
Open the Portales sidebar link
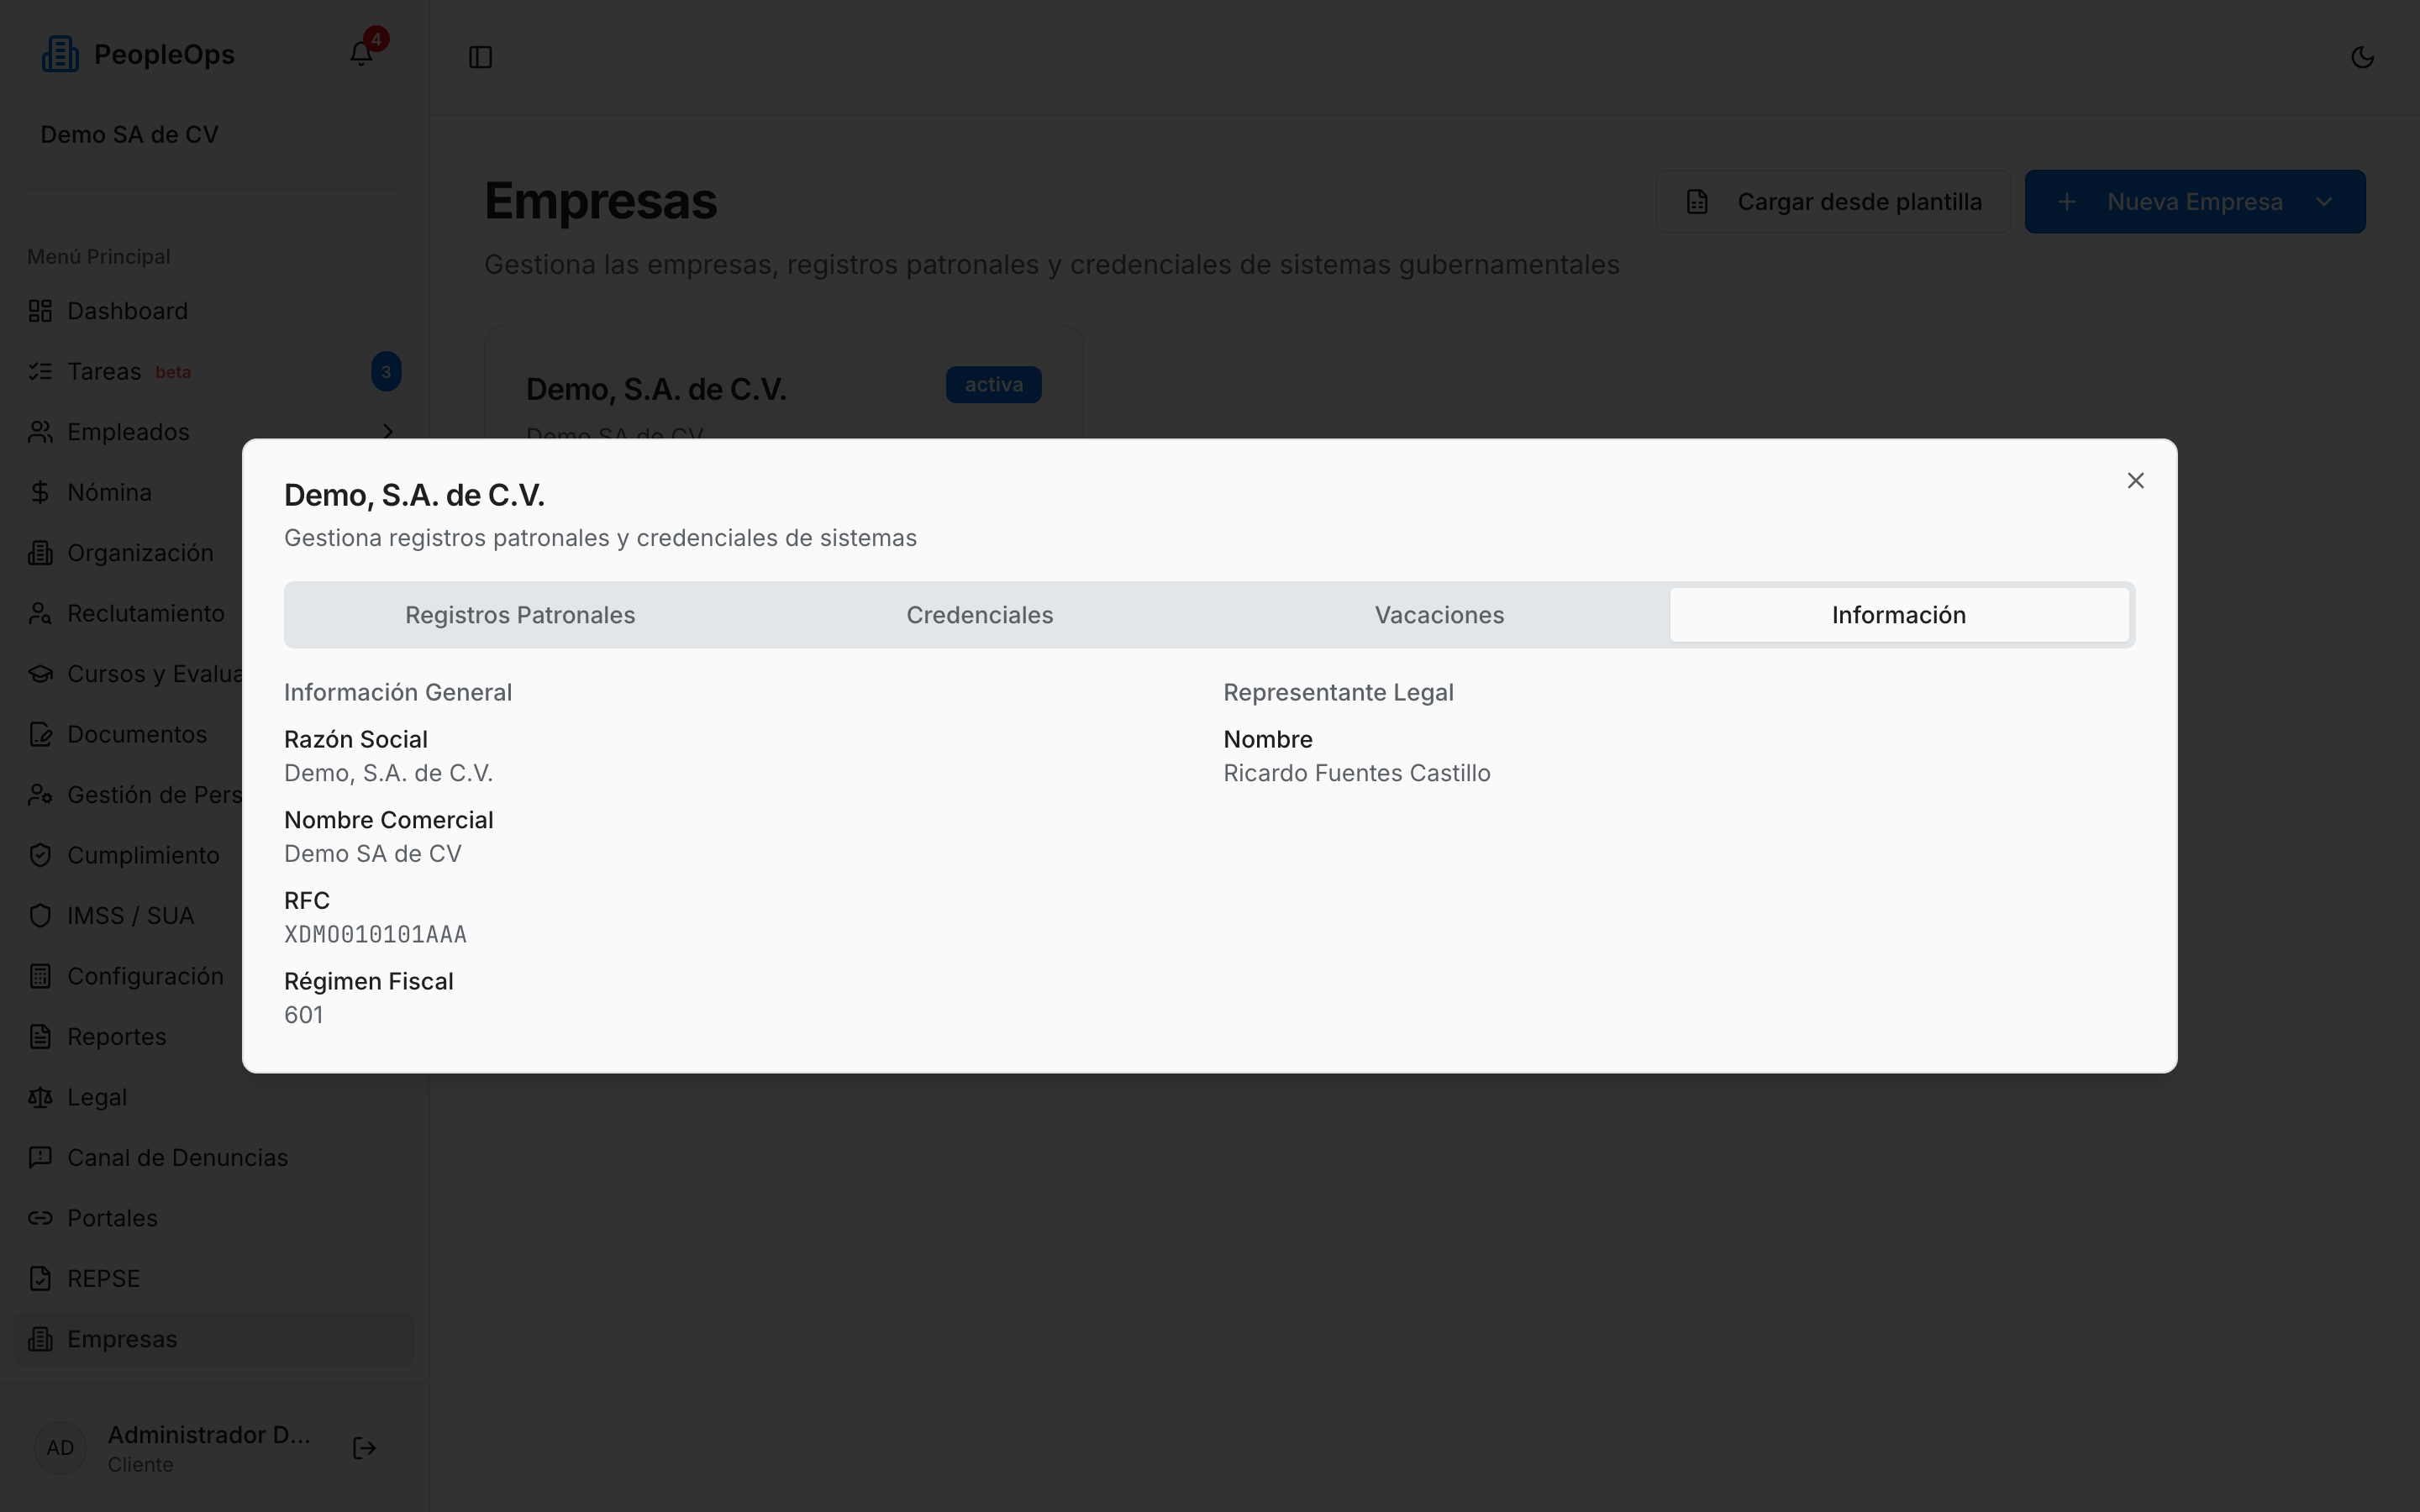click(x=213, y=1219)
